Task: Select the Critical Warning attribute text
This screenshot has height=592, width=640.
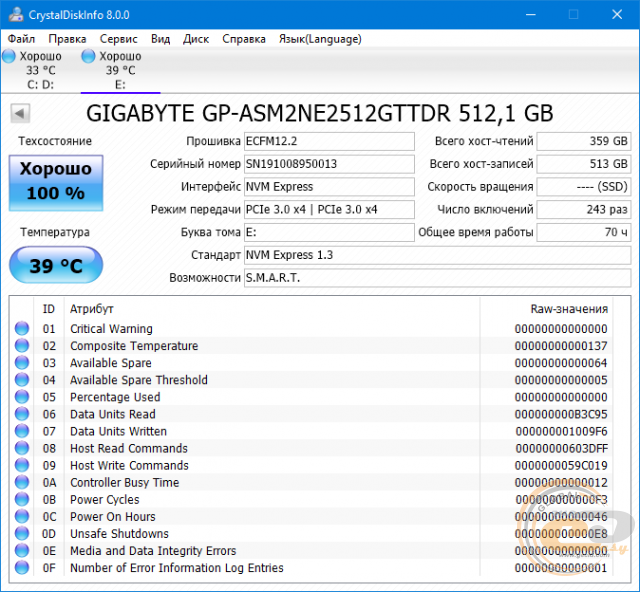Action: pyautogui.click(x=111, y=329)
